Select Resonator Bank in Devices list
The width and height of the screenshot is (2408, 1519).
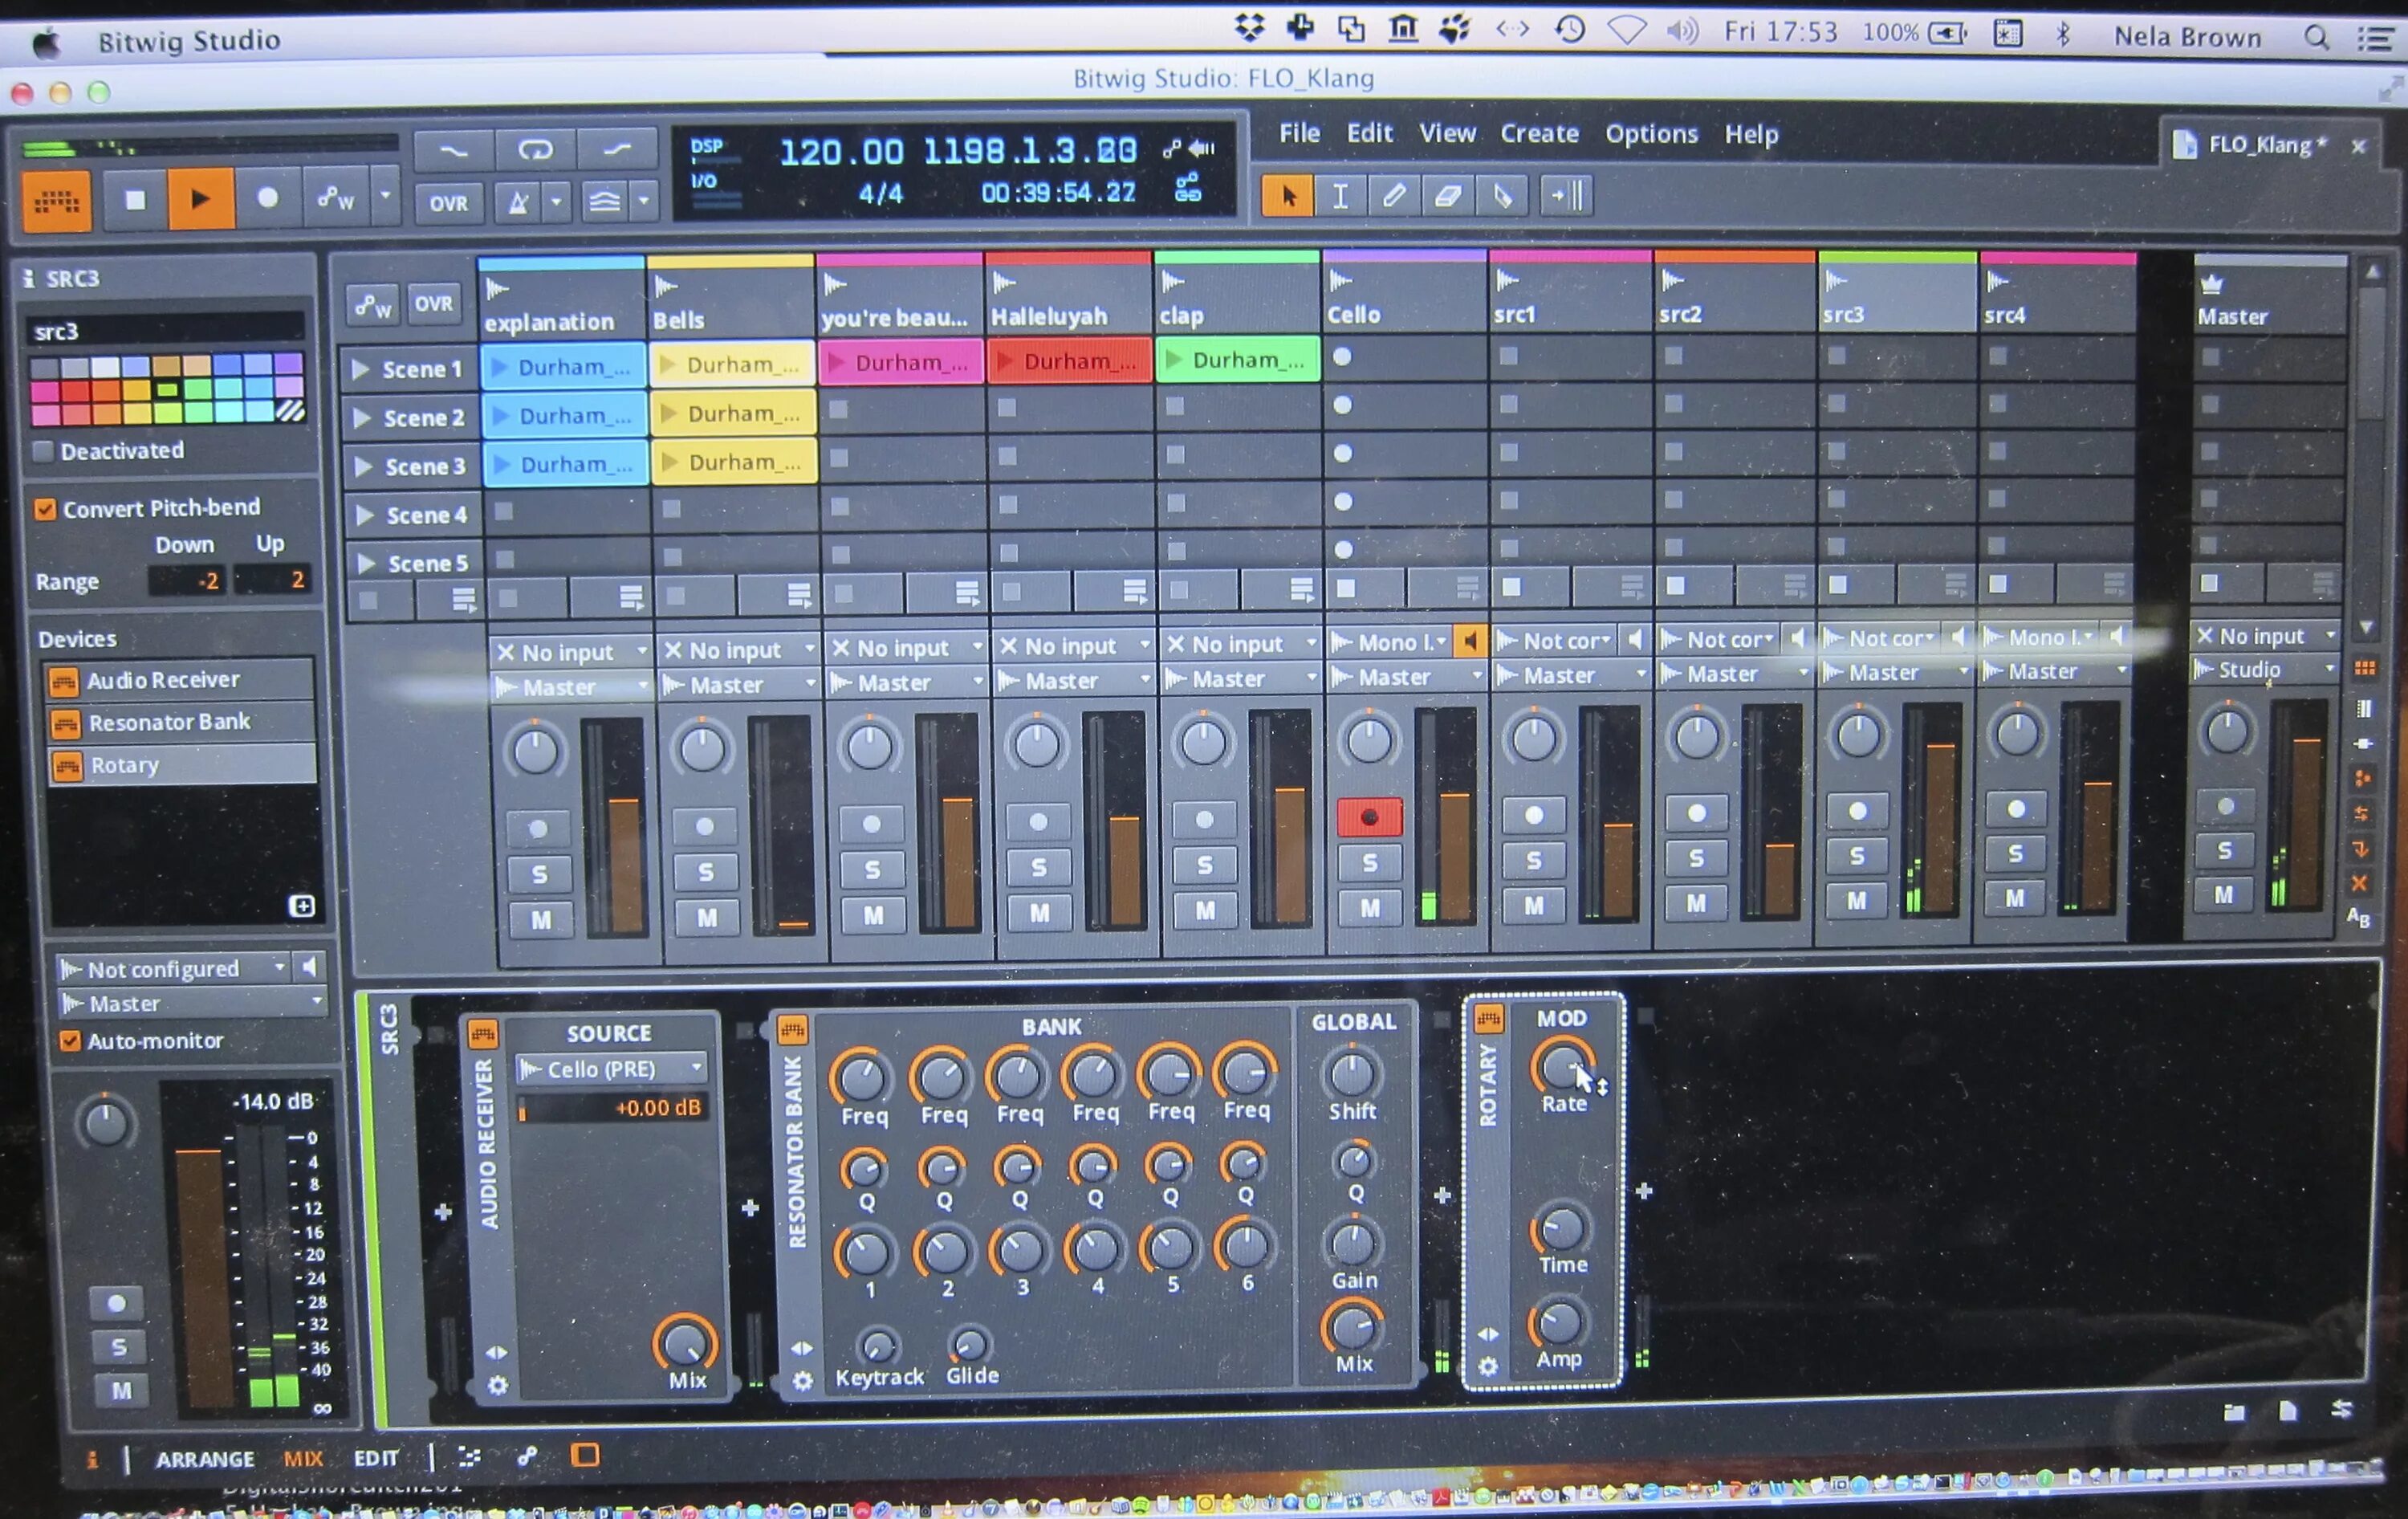click(x=169, y=722)
